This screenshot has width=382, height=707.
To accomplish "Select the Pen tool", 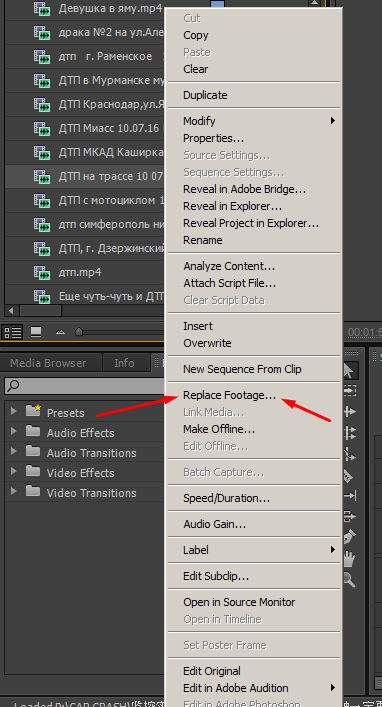I will (x=350, y=537).
